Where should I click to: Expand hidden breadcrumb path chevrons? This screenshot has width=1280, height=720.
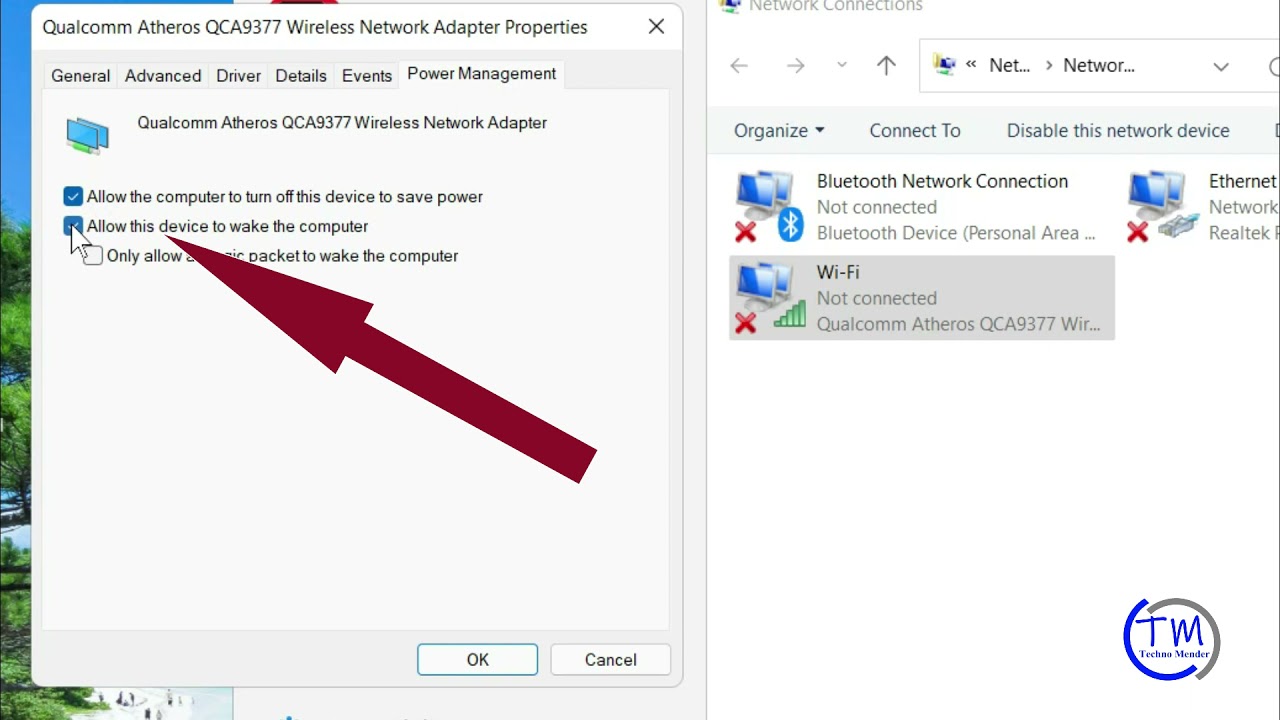coord(971,65)
